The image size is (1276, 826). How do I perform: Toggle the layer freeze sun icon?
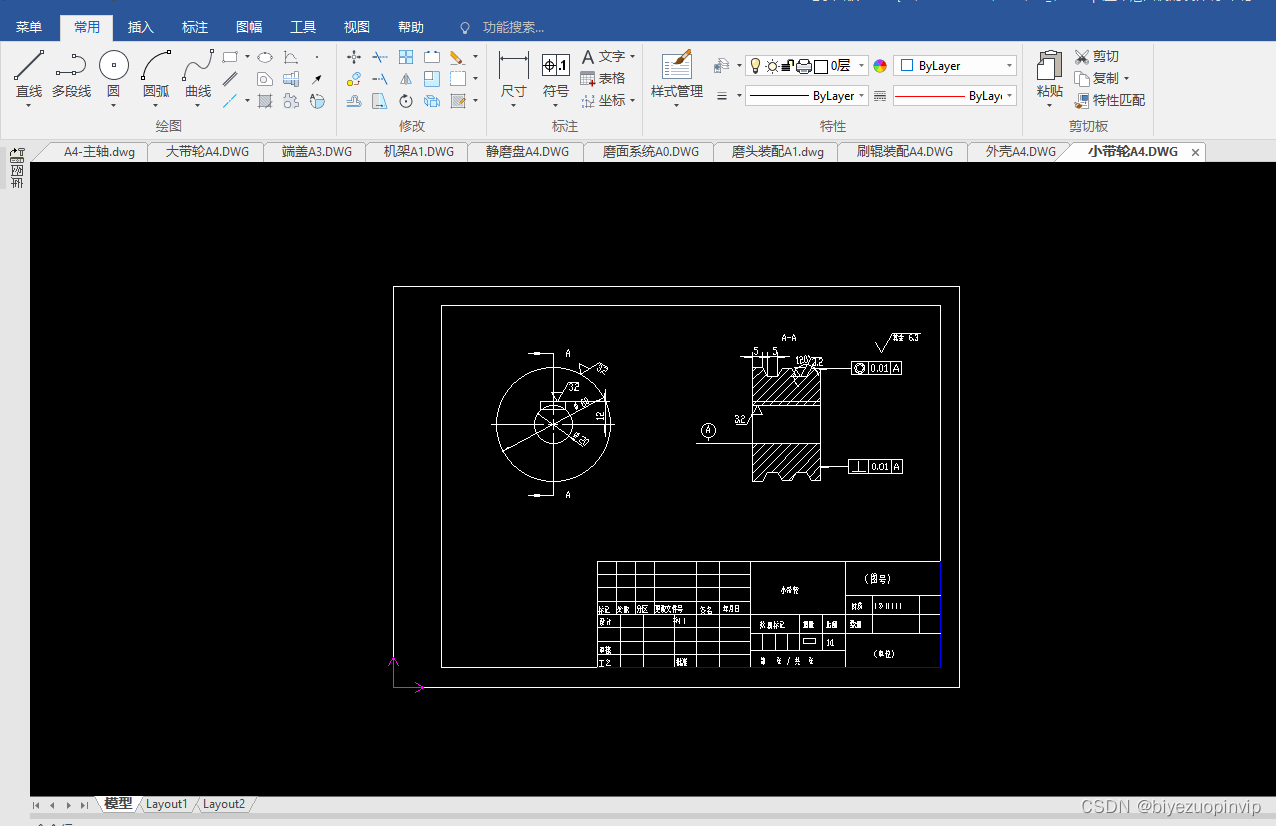(771, 66)
